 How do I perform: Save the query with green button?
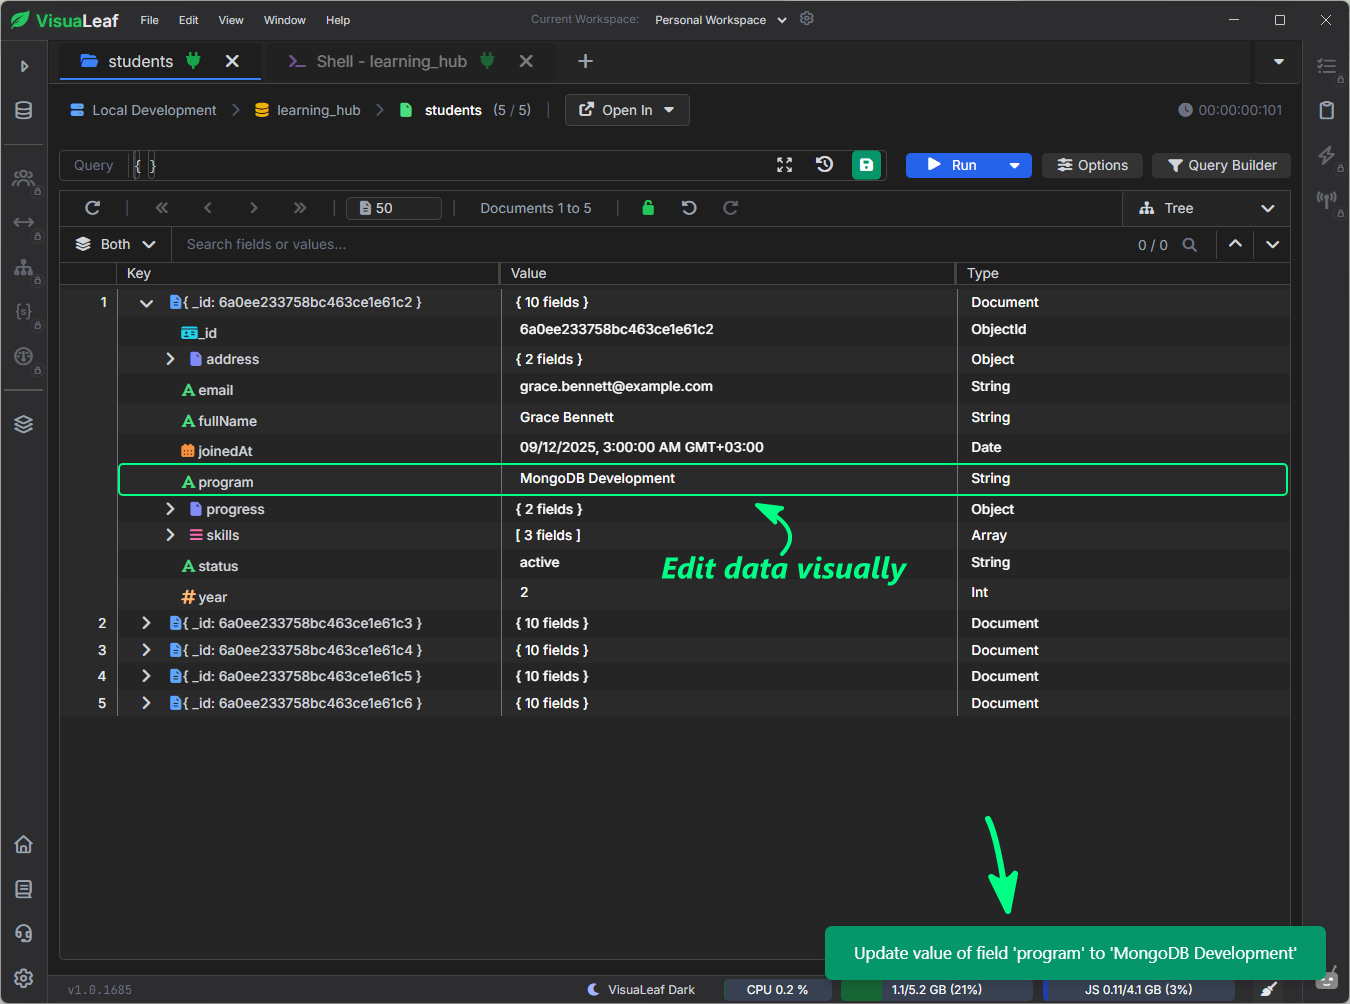[x=866, y=165]
